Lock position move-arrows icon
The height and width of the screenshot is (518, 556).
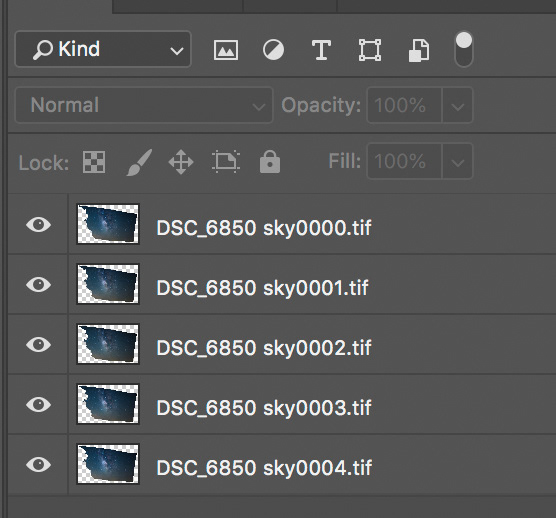pos(181,162)
